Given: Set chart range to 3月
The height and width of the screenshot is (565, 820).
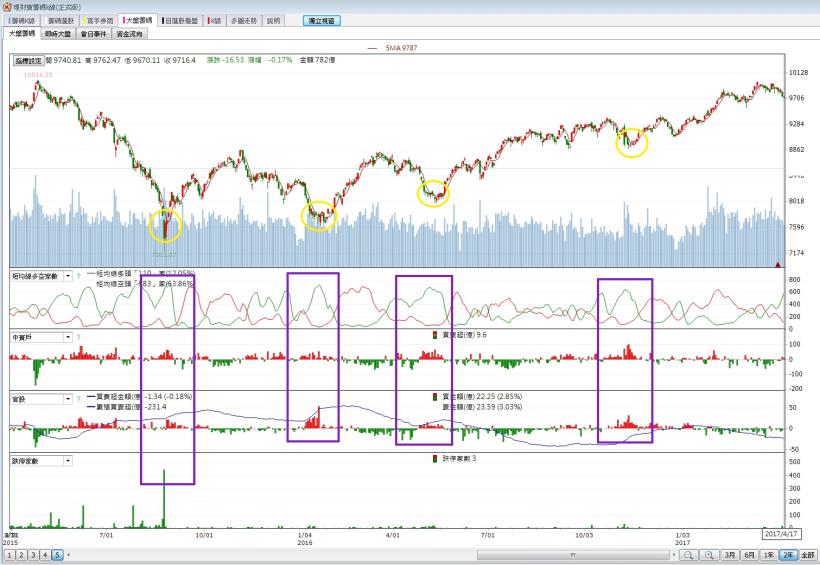Looking at the screenshot, I should pos(731,555).
